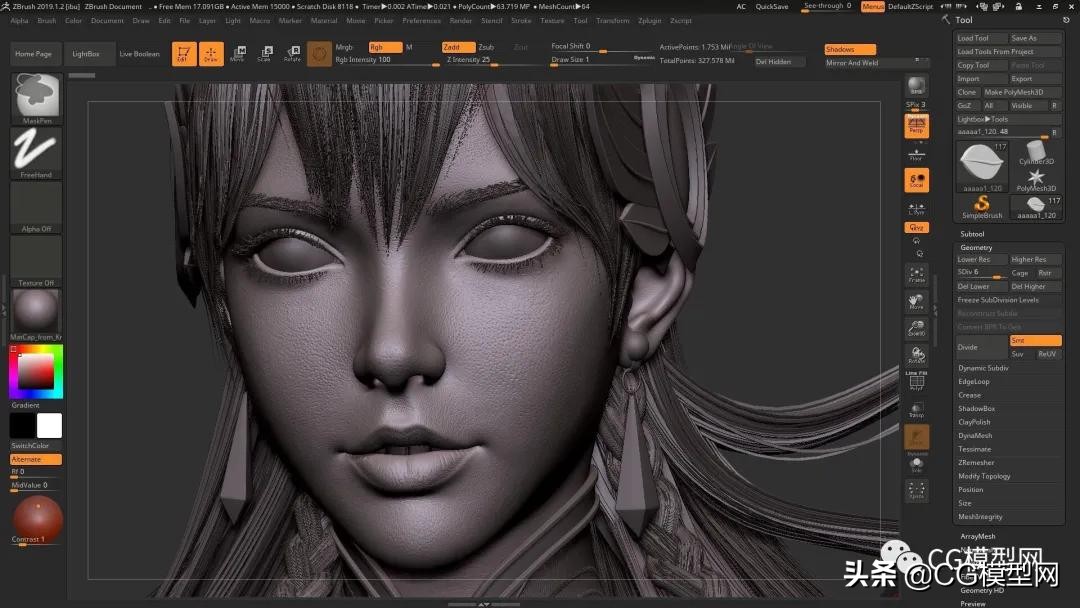This screenshot has height=608, width=1080.
Task: Open the Texture menu
Action: pos(552,20)
